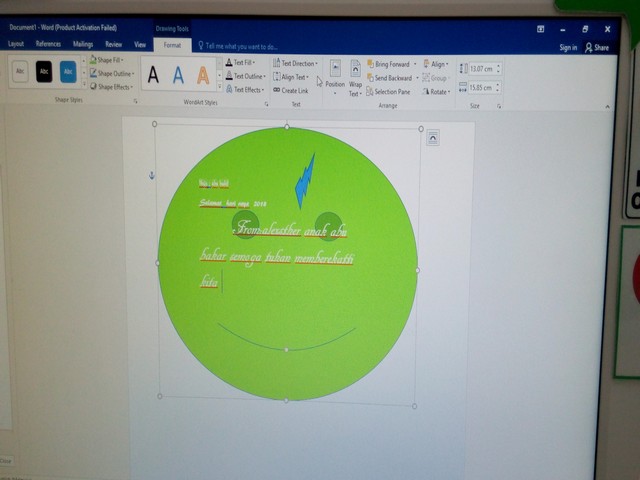Open the Wrap Text menu
This screenshot has width=640, height=480.
[x=355, y=76]
